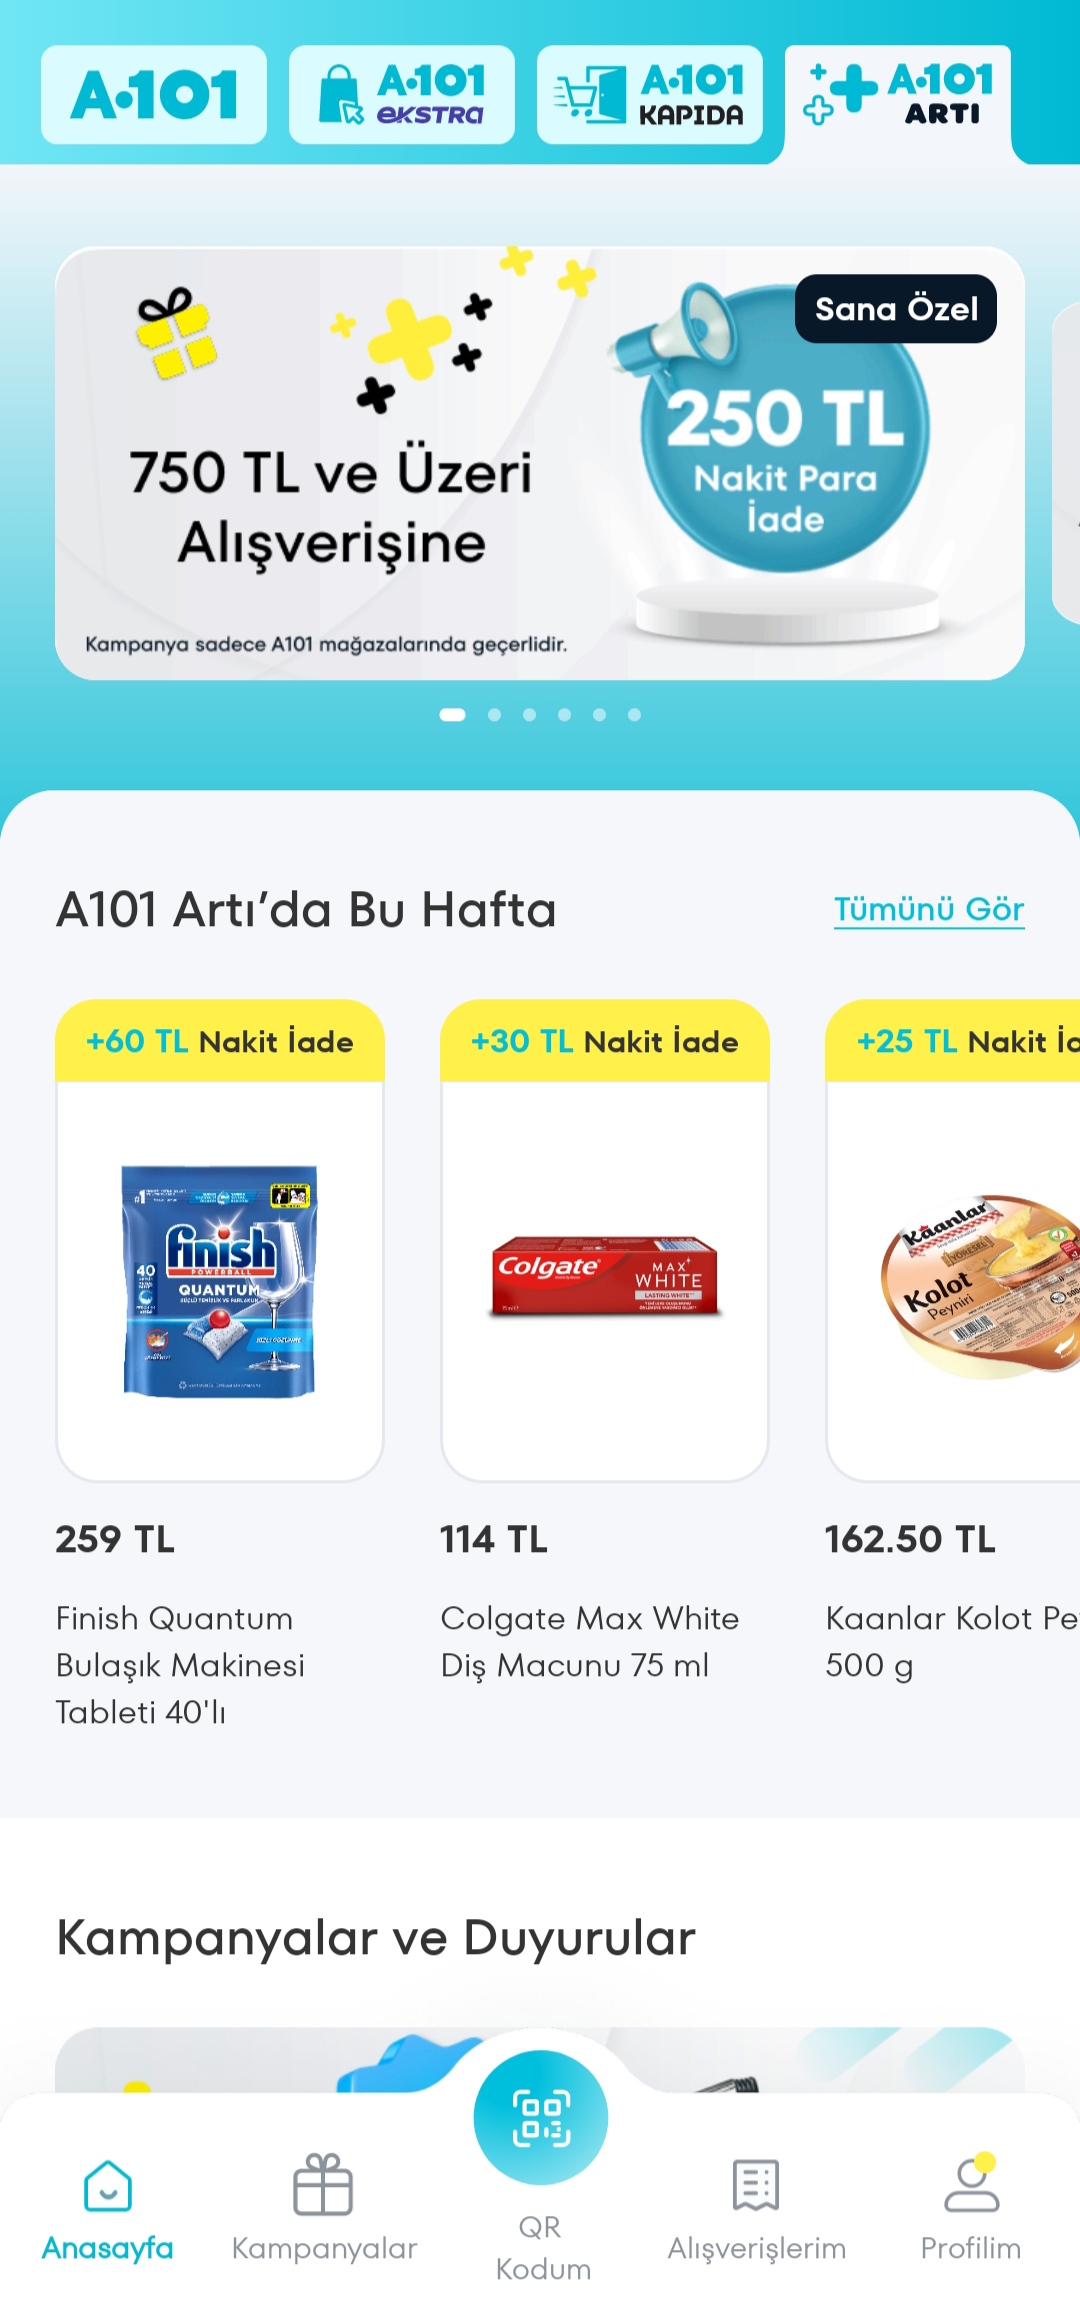The width and height of the screenshot is (1080, 2301).
Task: Open Profilim person icon
Action: pyautogui.click(x=971, y=2183)
